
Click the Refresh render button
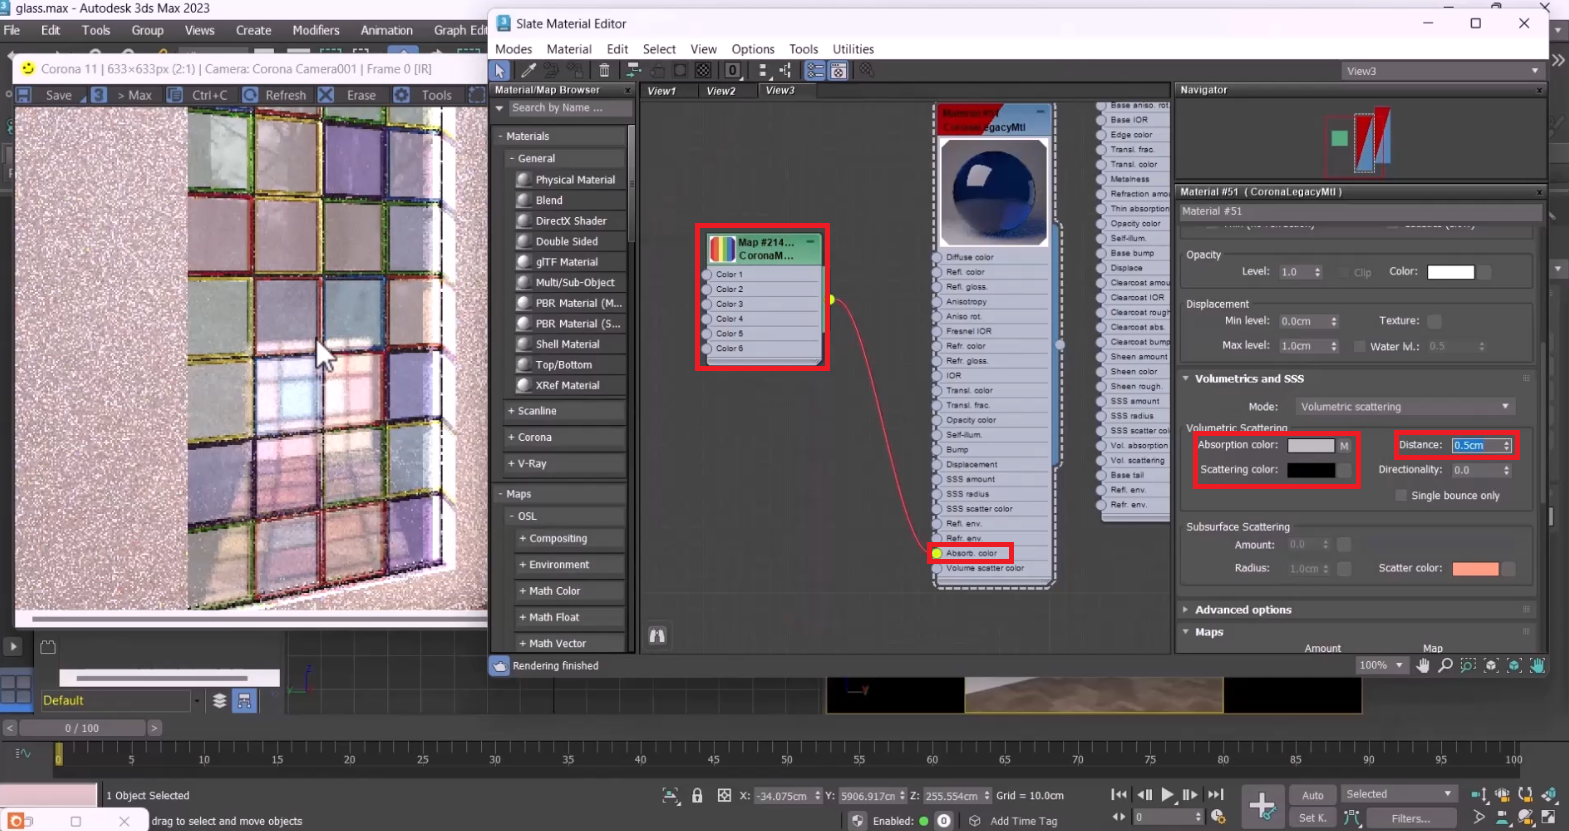point(274,95)
